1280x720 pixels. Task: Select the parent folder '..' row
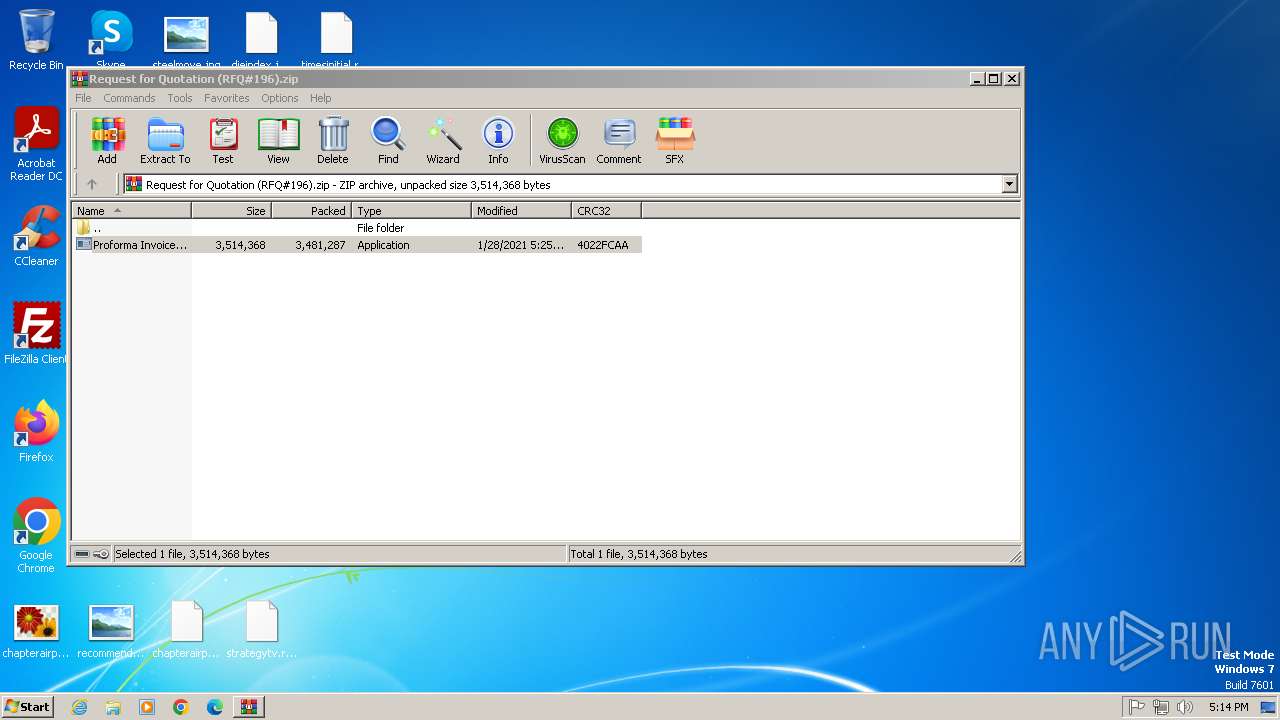358,228
